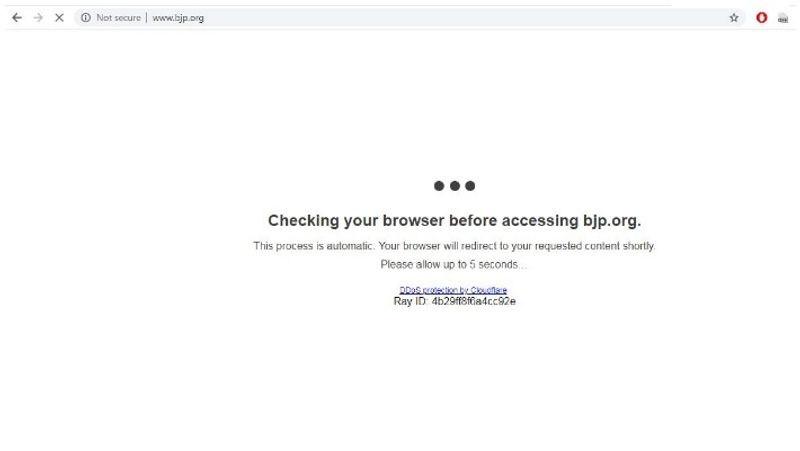Open 'DDoS protection by Cloudflare' link
The height and width of the screenshot is (451, 800).
(x=453, y=290)
